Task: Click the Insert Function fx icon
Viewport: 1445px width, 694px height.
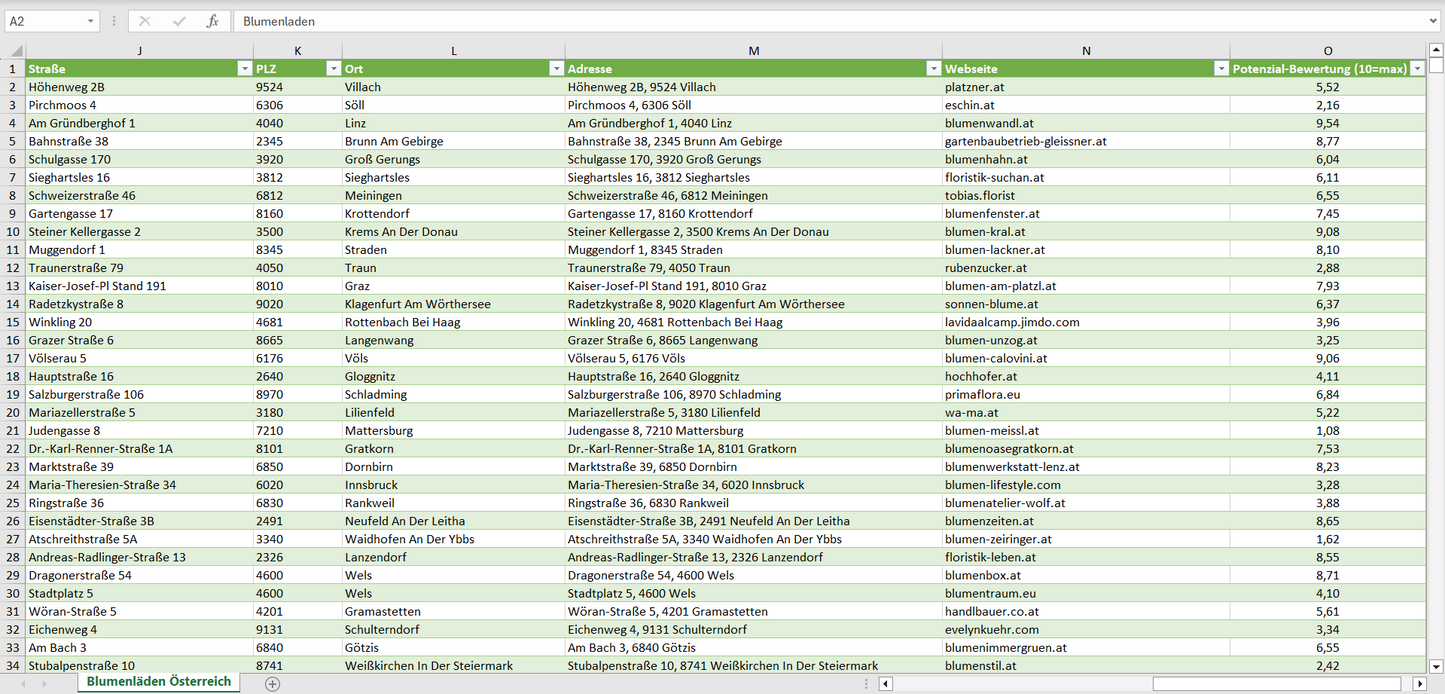Action: point(212,21)
